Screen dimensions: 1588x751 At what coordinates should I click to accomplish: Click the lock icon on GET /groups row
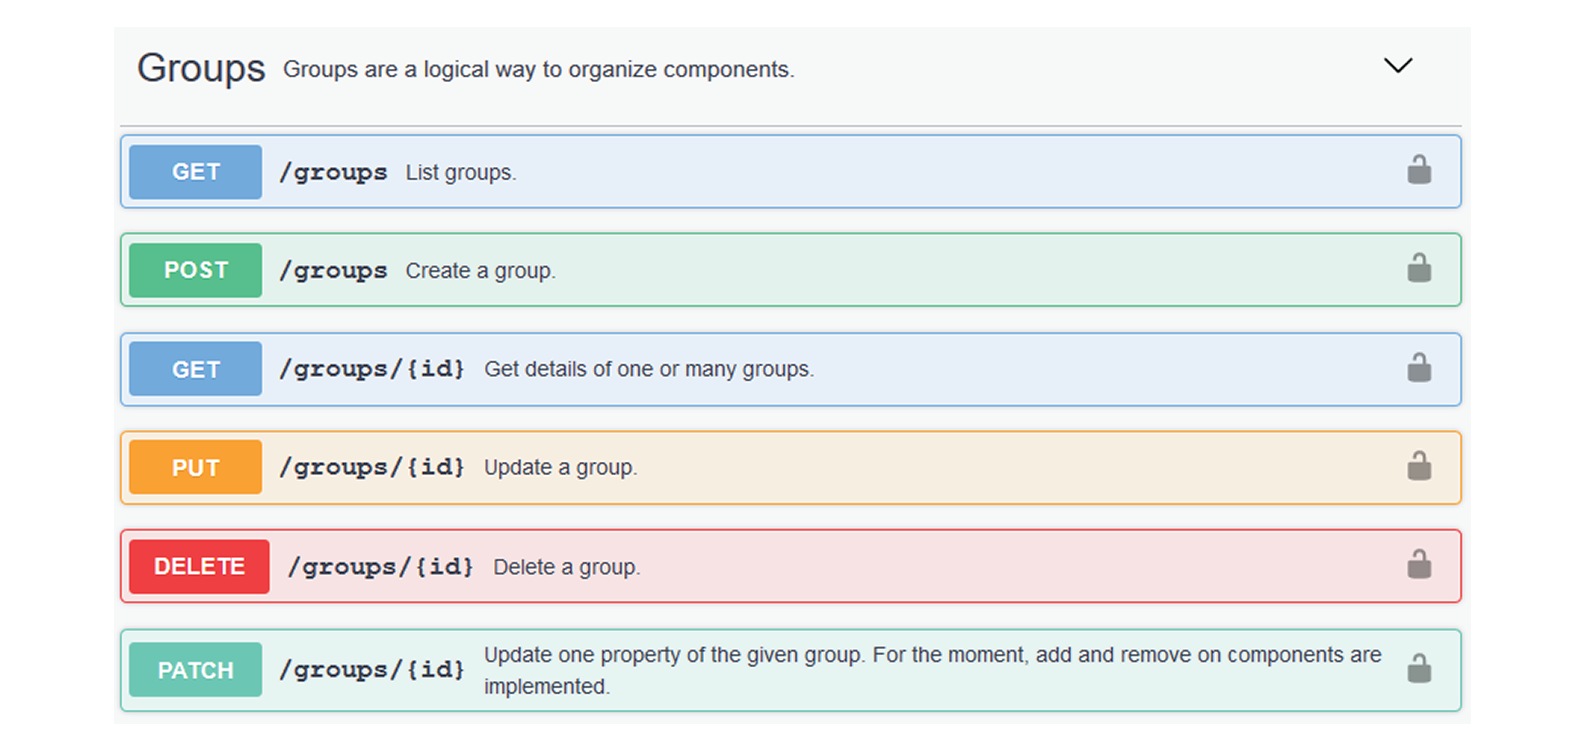point(1418,171)
